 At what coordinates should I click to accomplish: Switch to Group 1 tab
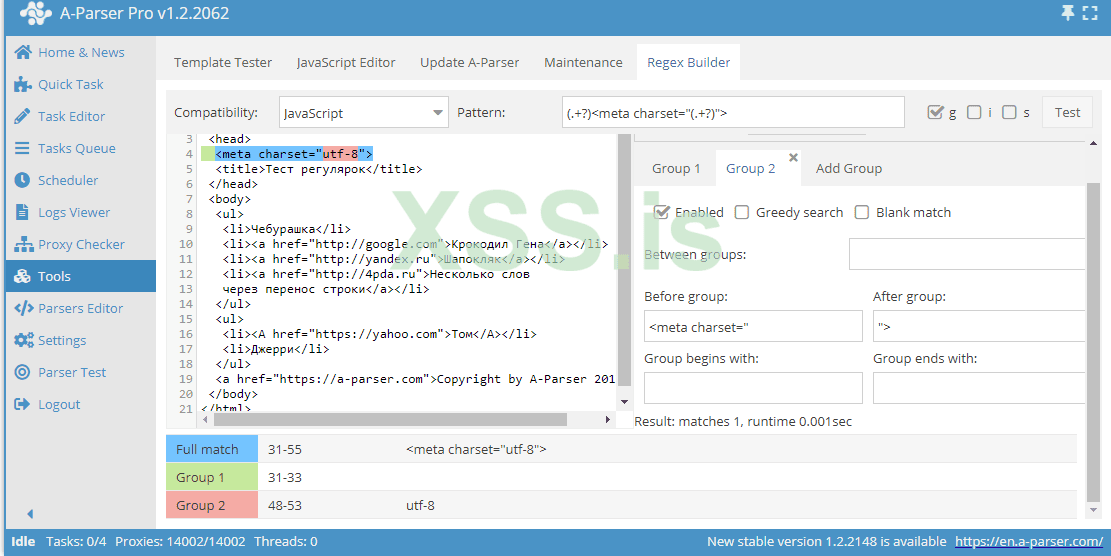pos(676,169)
